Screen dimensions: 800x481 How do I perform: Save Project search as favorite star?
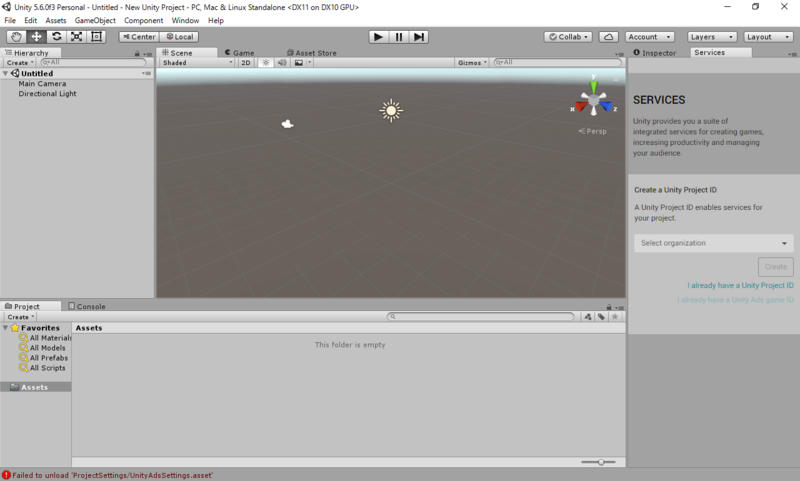click(615, 317)
